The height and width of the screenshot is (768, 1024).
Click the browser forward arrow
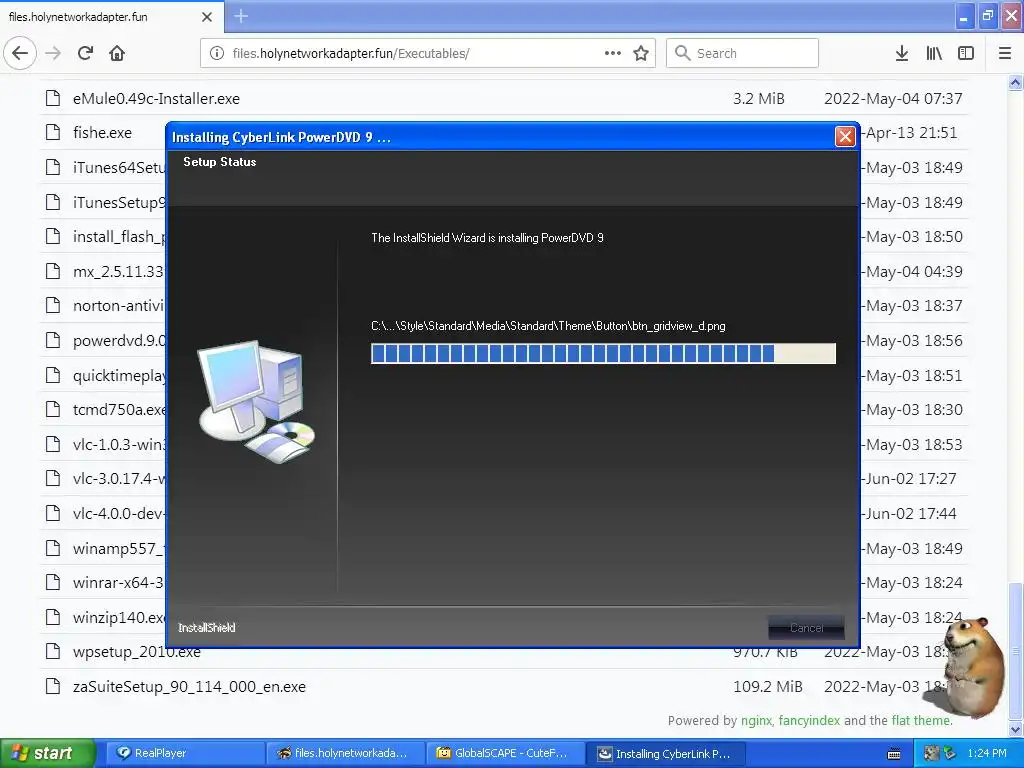53,53
